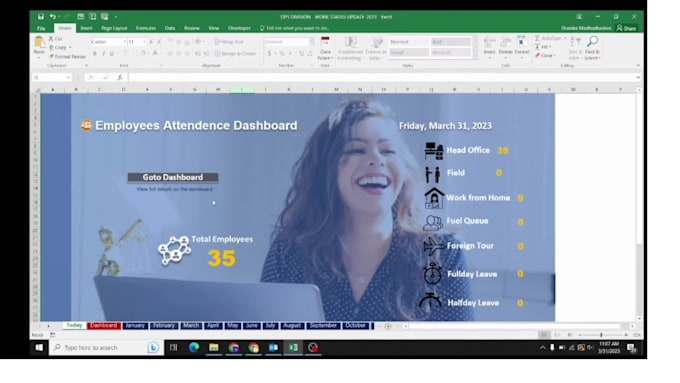This screenshot has width=680, height=383.
Task: Click Merge & Center
Action: point(235,53)
